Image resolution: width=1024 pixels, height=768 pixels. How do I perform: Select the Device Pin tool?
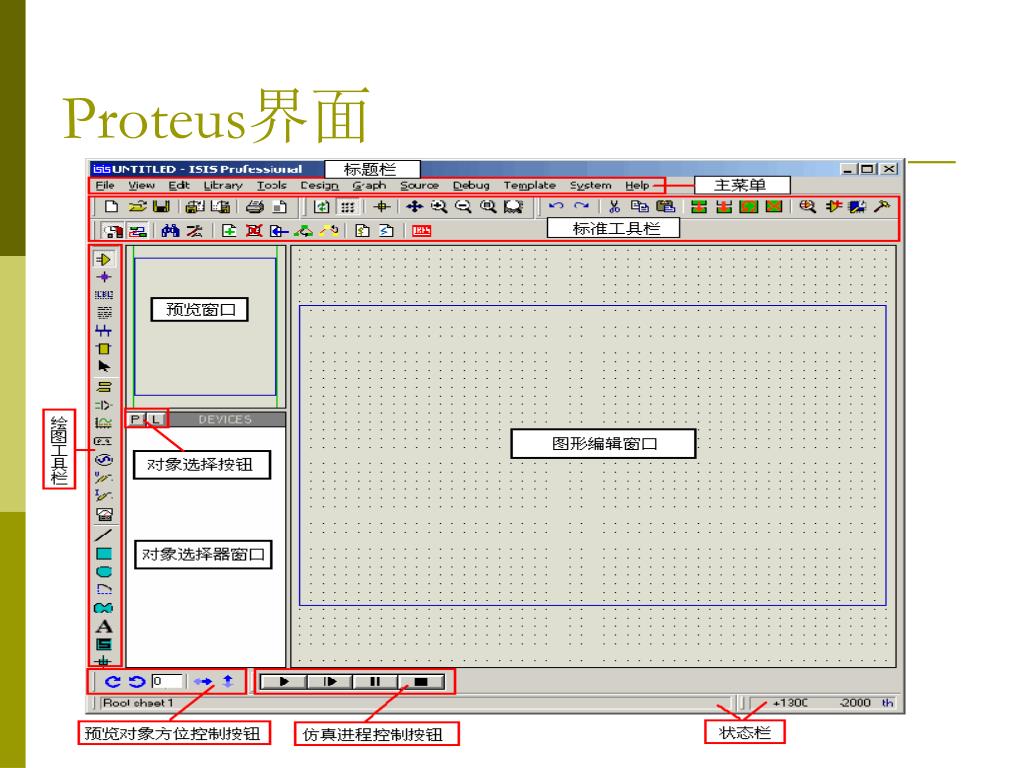point(104,405)
